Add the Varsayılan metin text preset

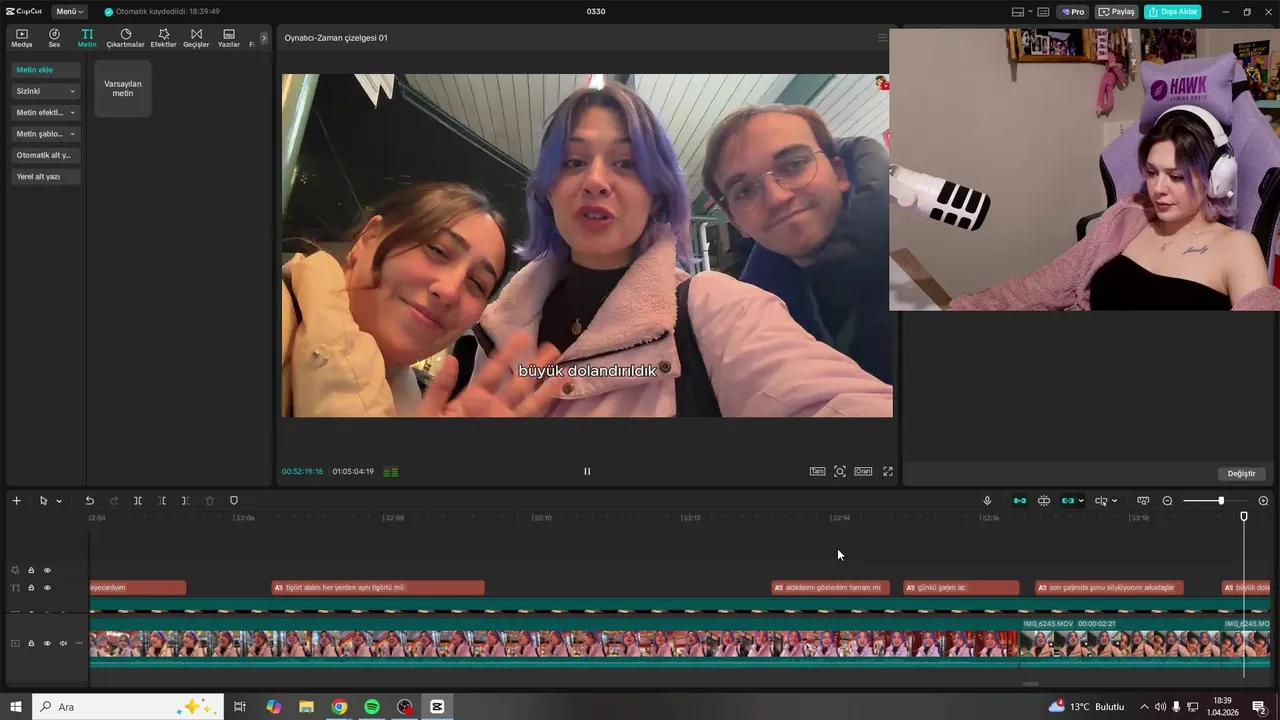[x=123, y=88]
